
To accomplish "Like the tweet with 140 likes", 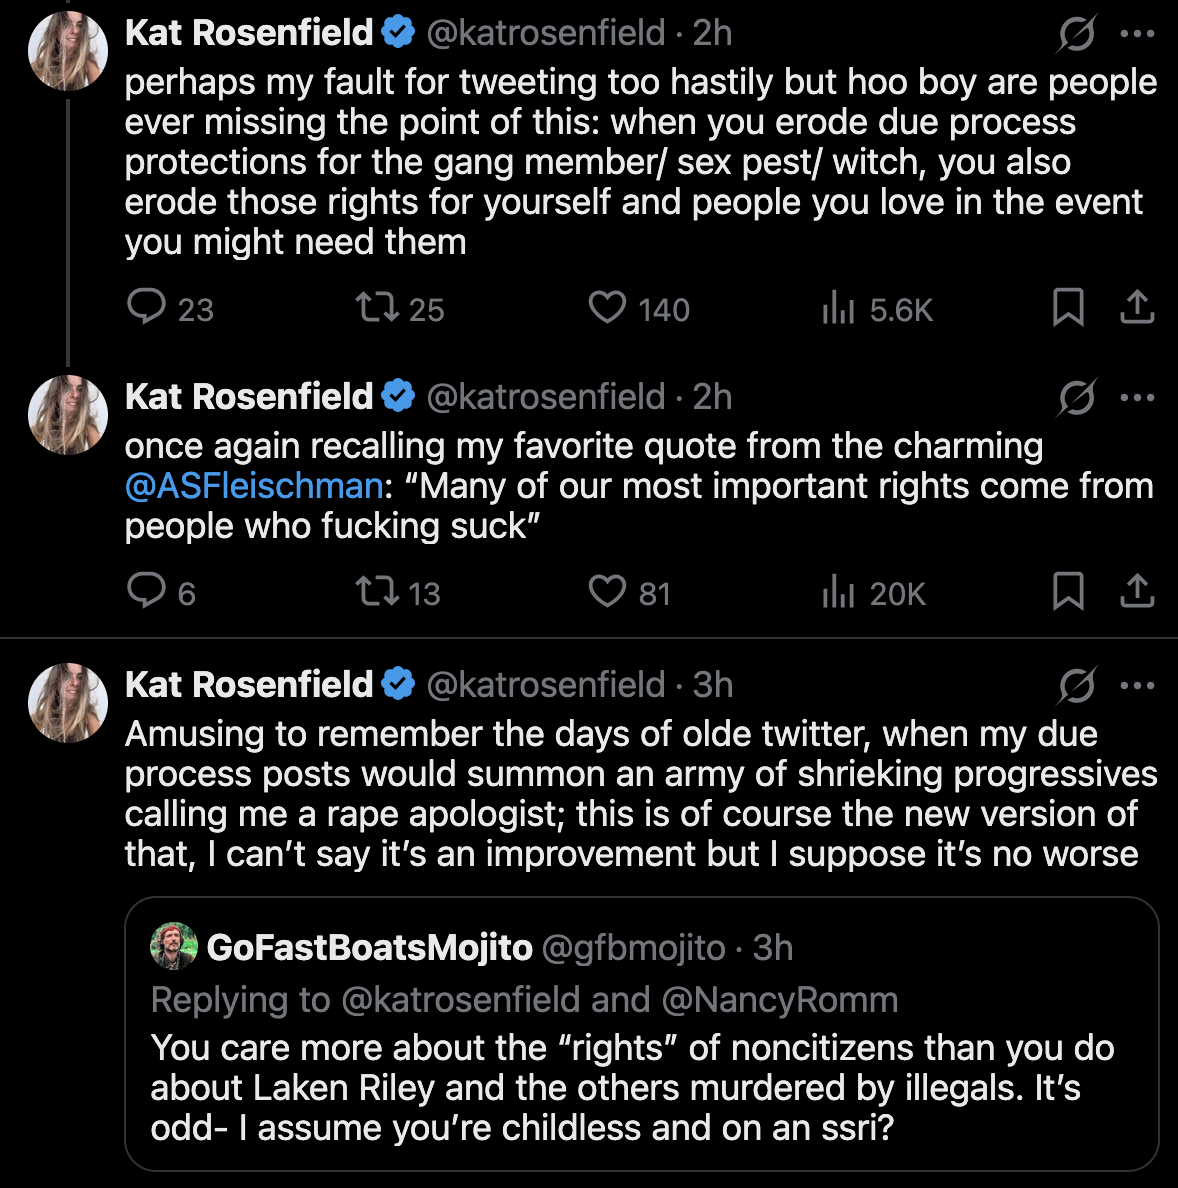I will pyautogui.click(x=607, y=307).
